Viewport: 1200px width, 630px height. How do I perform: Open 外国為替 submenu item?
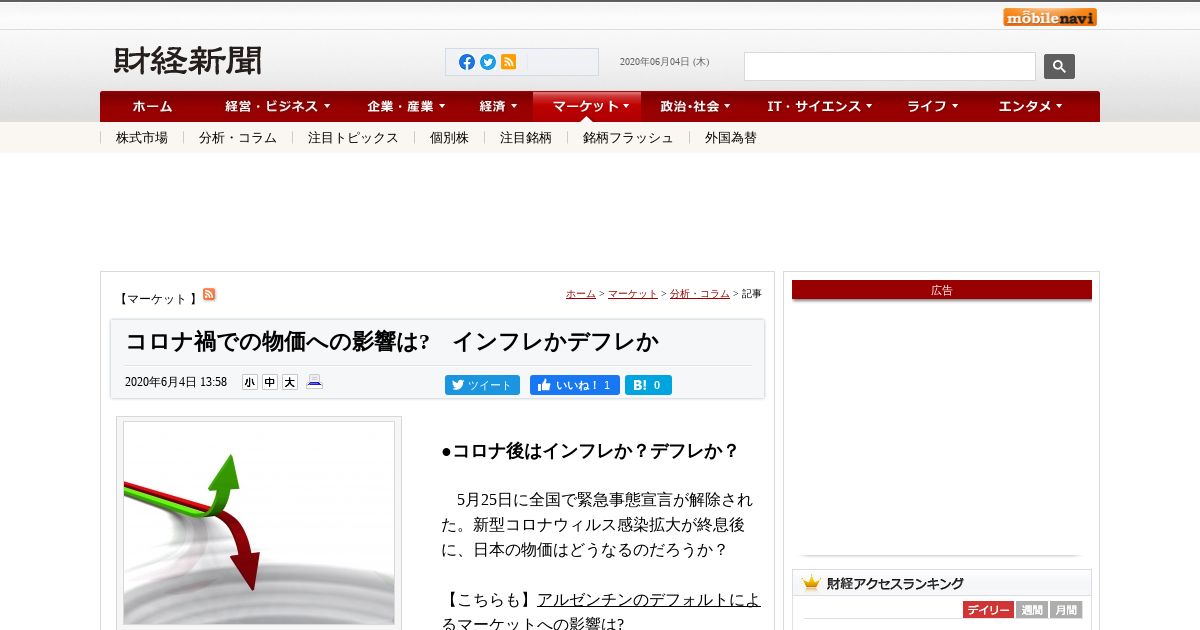click(731, 138)
